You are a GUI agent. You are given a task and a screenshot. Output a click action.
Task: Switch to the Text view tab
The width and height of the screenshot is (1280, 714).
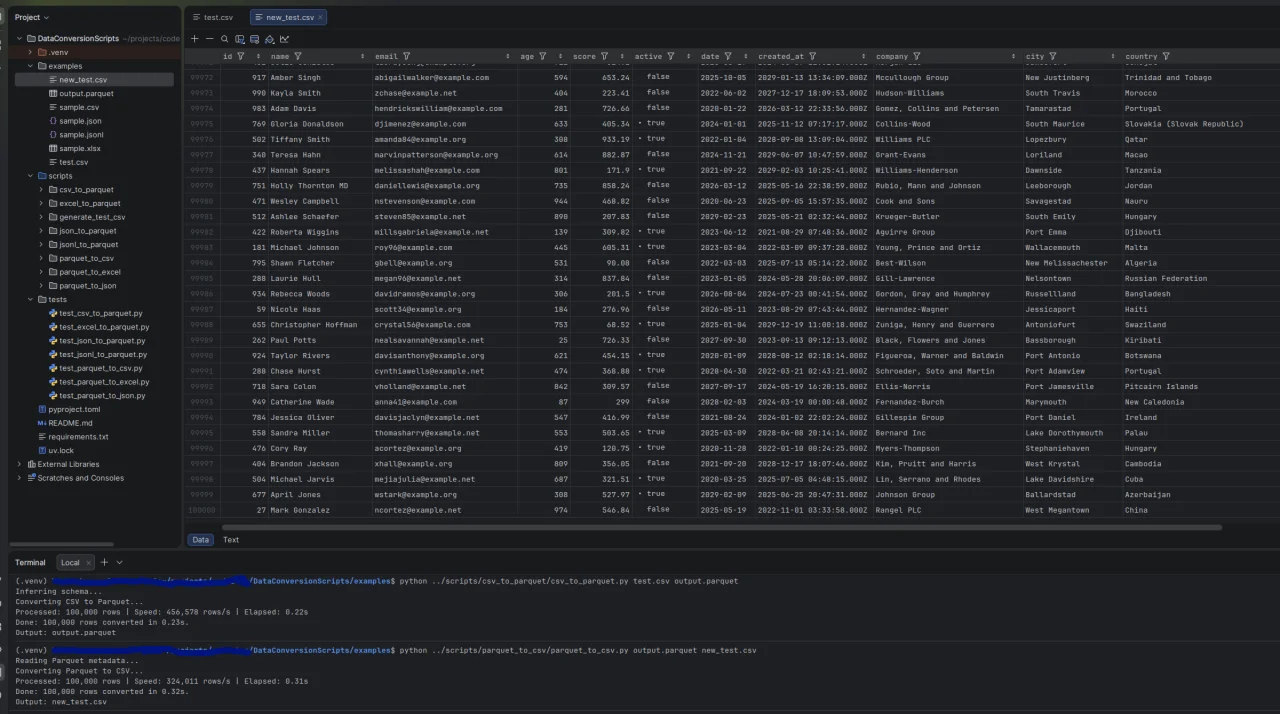tap(231, 540)
